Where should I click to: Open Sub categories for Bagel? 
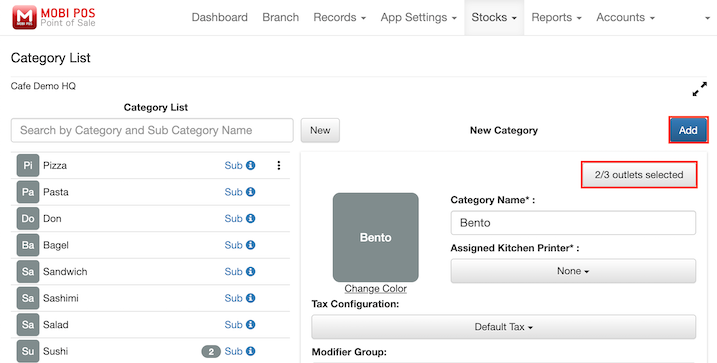tap(233, 245)
